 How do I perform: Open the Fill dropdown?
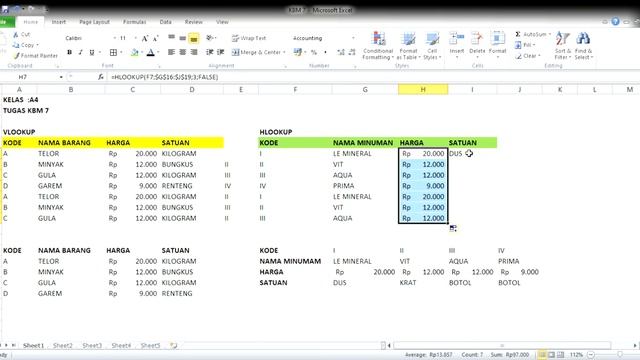click(x=525, y=45)
